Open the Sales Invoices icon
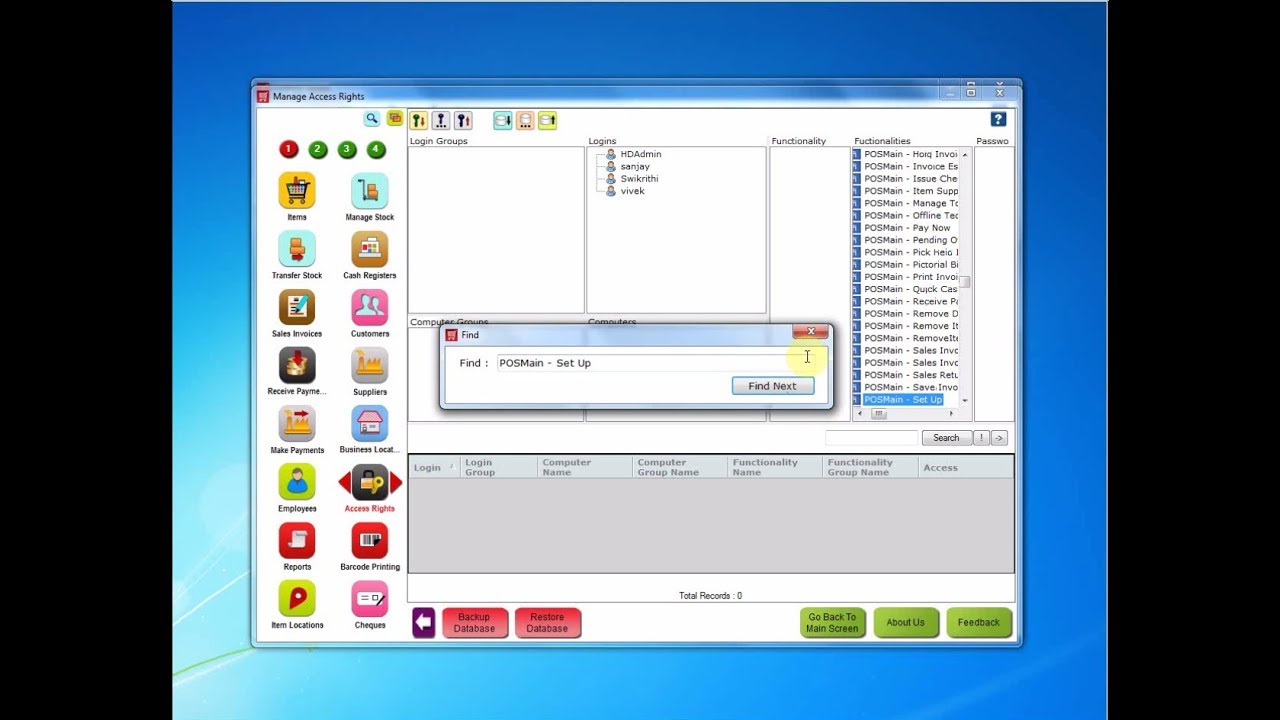The image size is (1280, 720). click(x=297, y=307)
